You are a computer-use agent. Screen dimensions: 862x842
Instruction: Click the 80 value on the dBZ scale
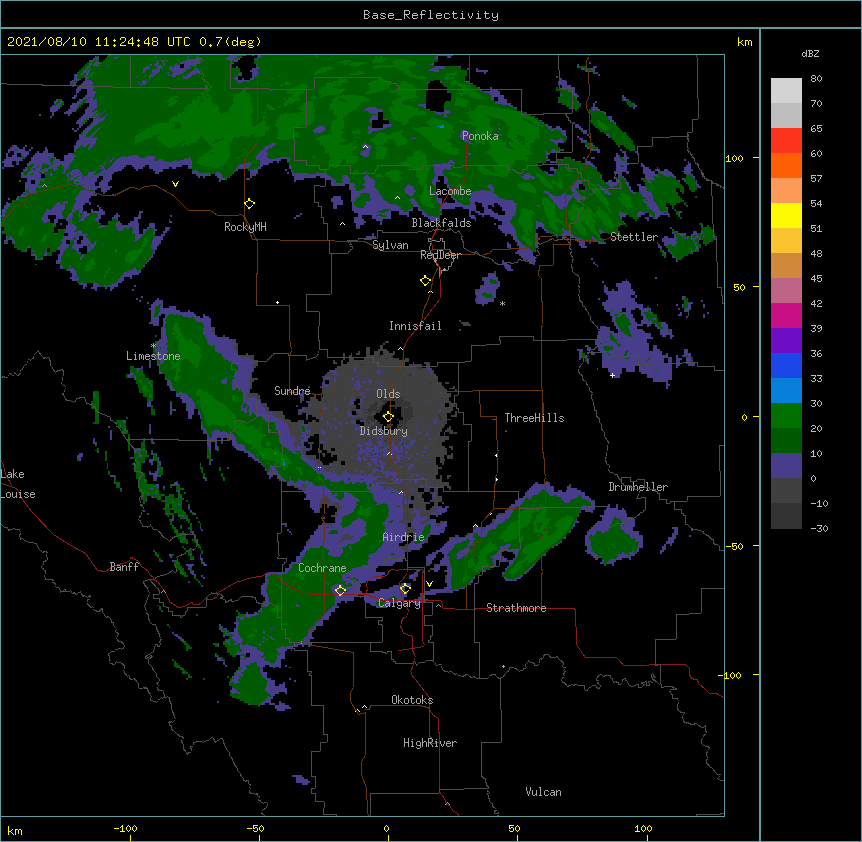pos(816,79)
